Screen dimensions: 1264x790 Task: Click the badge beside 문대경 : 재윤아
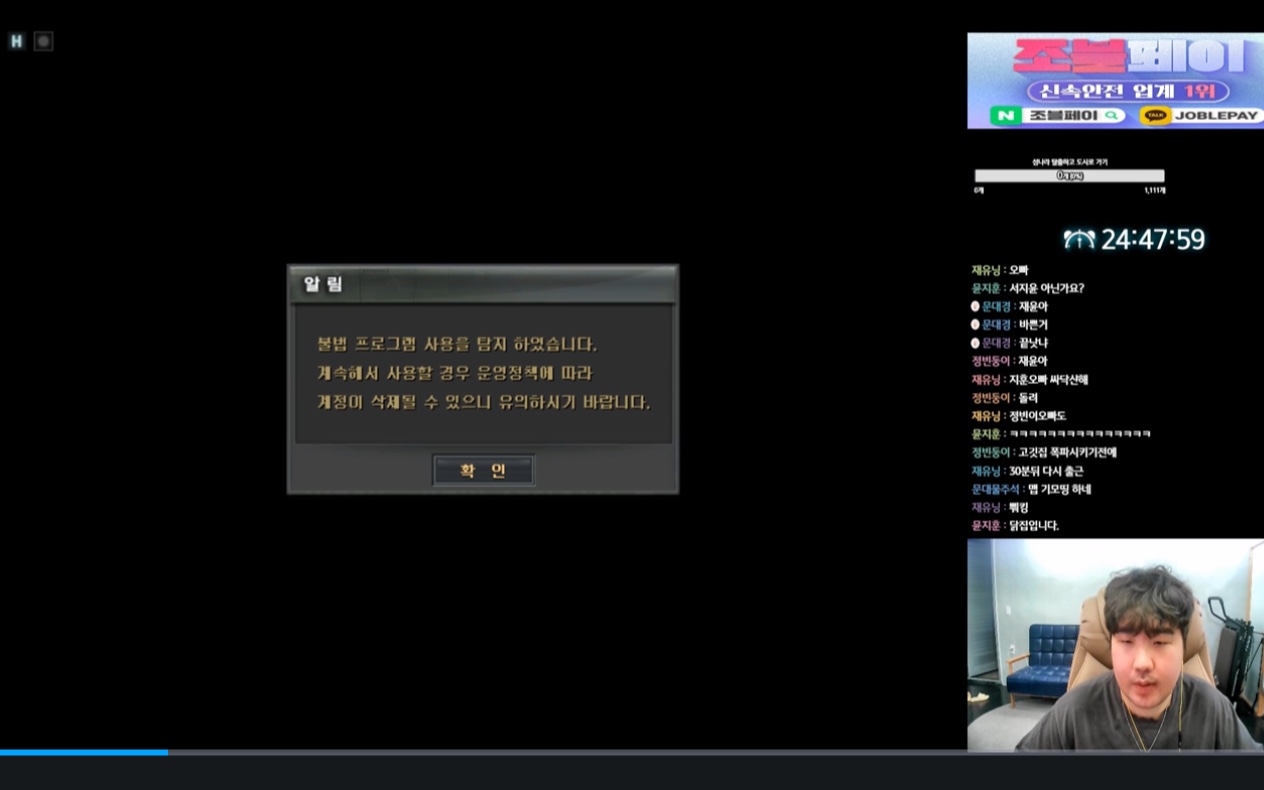(x=975, y=307)
